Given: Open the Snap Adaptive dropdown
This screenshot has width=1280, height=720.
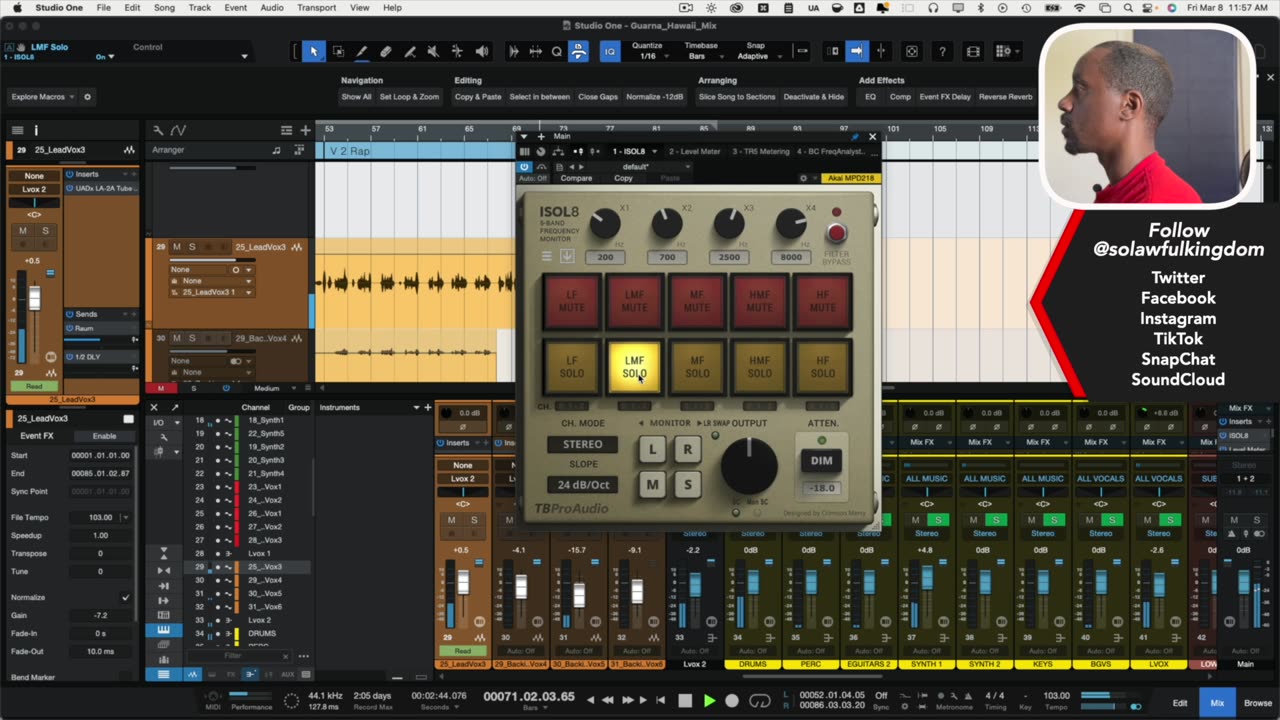Looking at the screenshot, I should pyautogui.click(x=758, y=56).
